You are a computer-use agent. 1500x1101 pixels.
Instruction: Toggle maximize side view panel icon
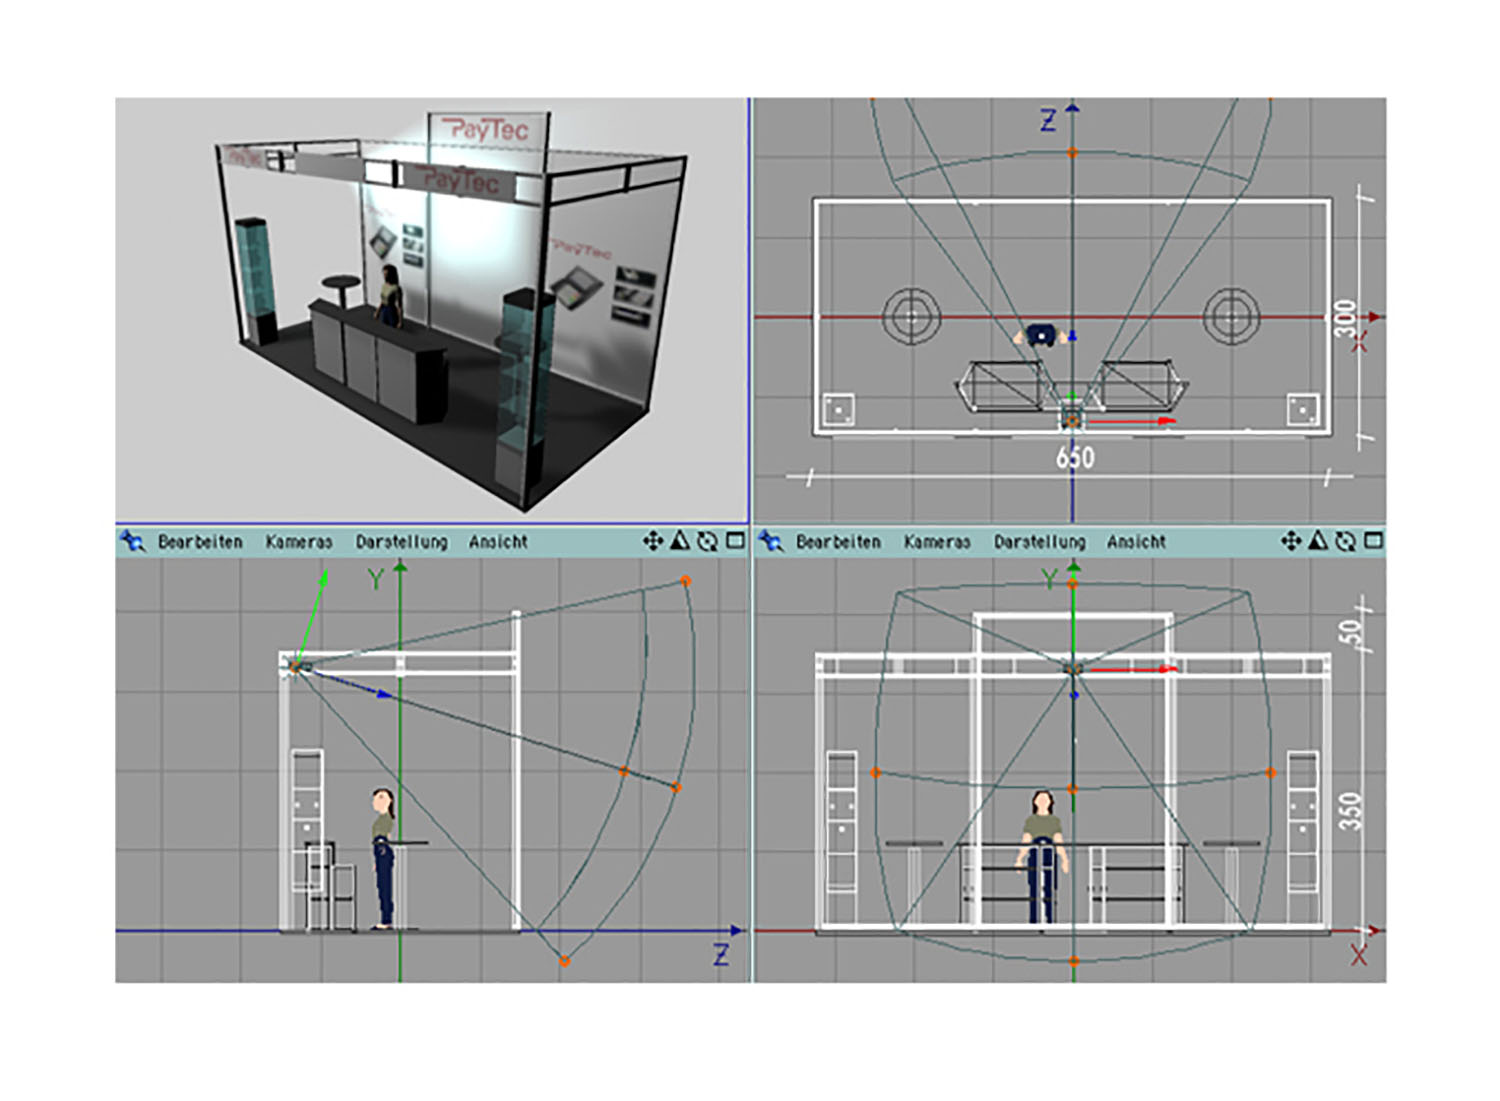click(x=735, y=541)
